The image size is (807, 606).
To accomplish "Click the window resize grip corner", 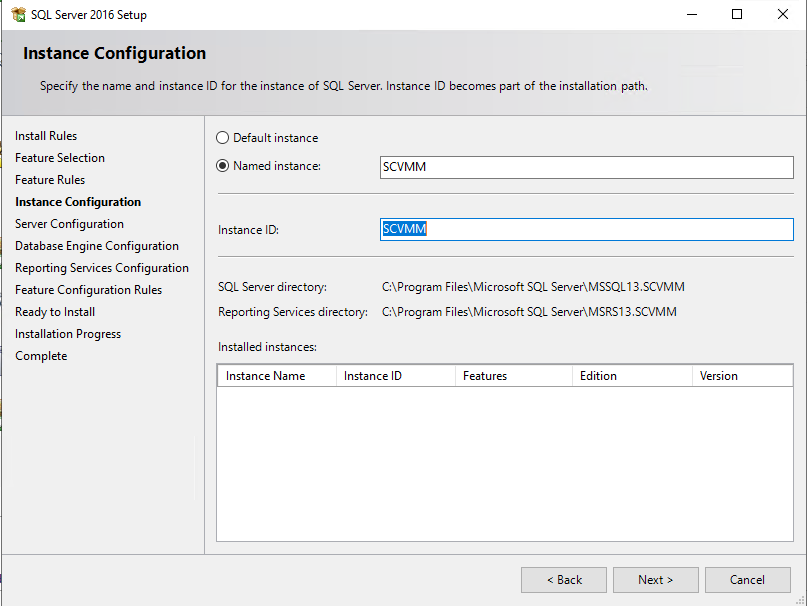I will [800, 600].
